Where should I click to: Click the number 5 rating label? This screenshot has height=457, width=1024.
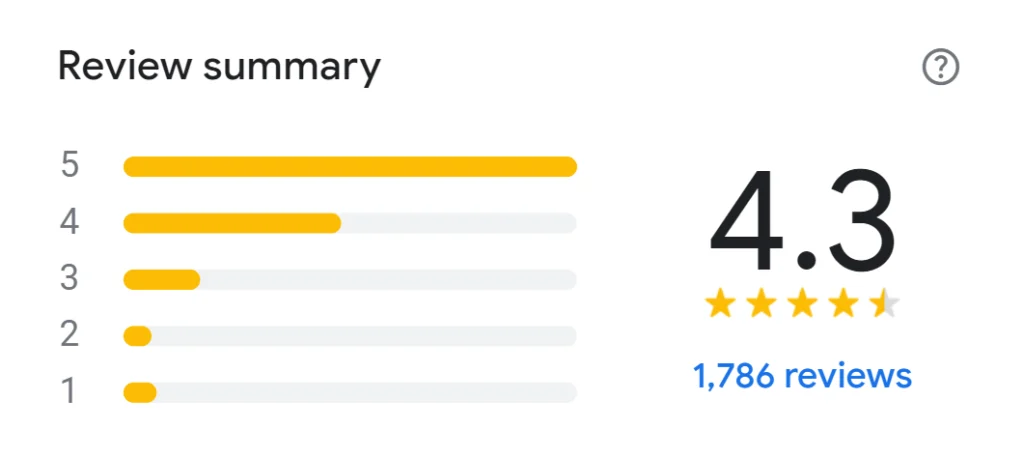coord(69,165)
